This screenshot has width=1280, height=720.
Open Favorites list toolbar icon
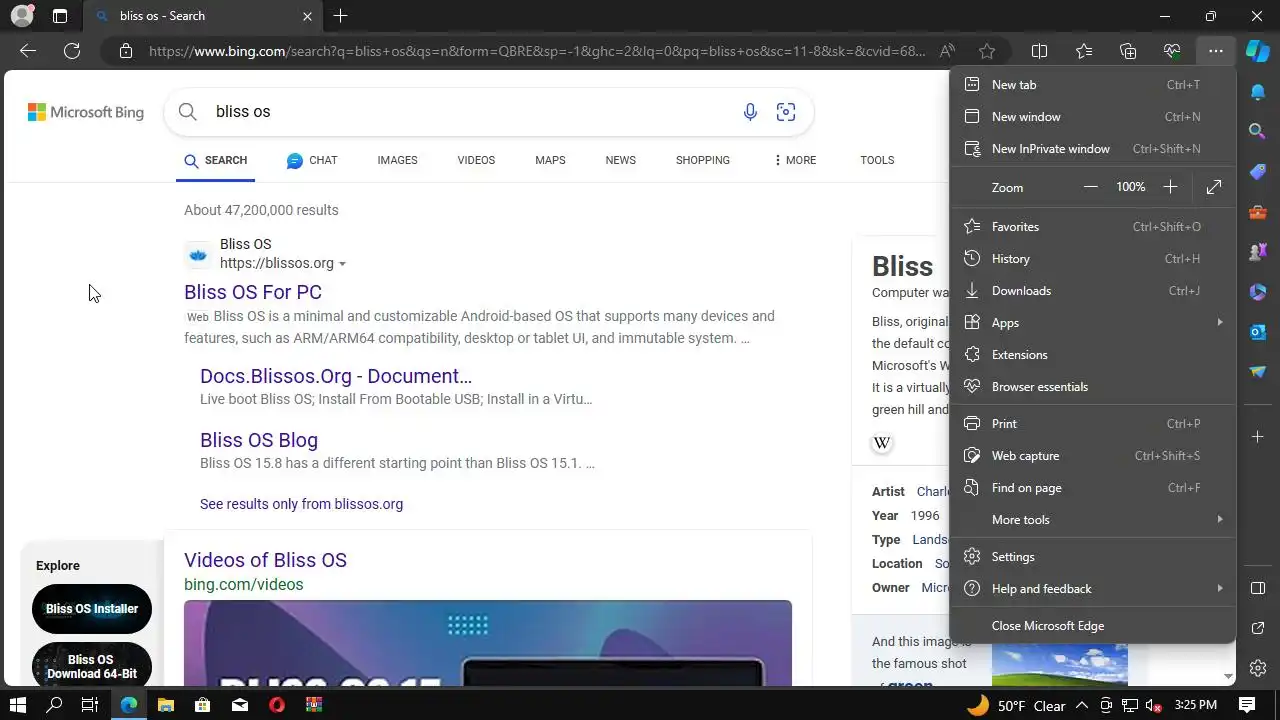point(1084,51)
